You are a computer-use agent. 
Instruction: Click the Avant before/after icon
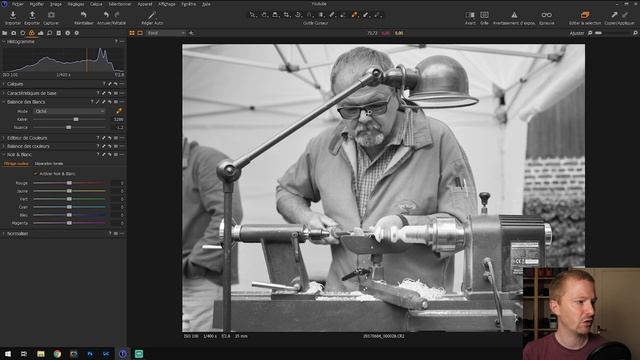coord(470,15)
